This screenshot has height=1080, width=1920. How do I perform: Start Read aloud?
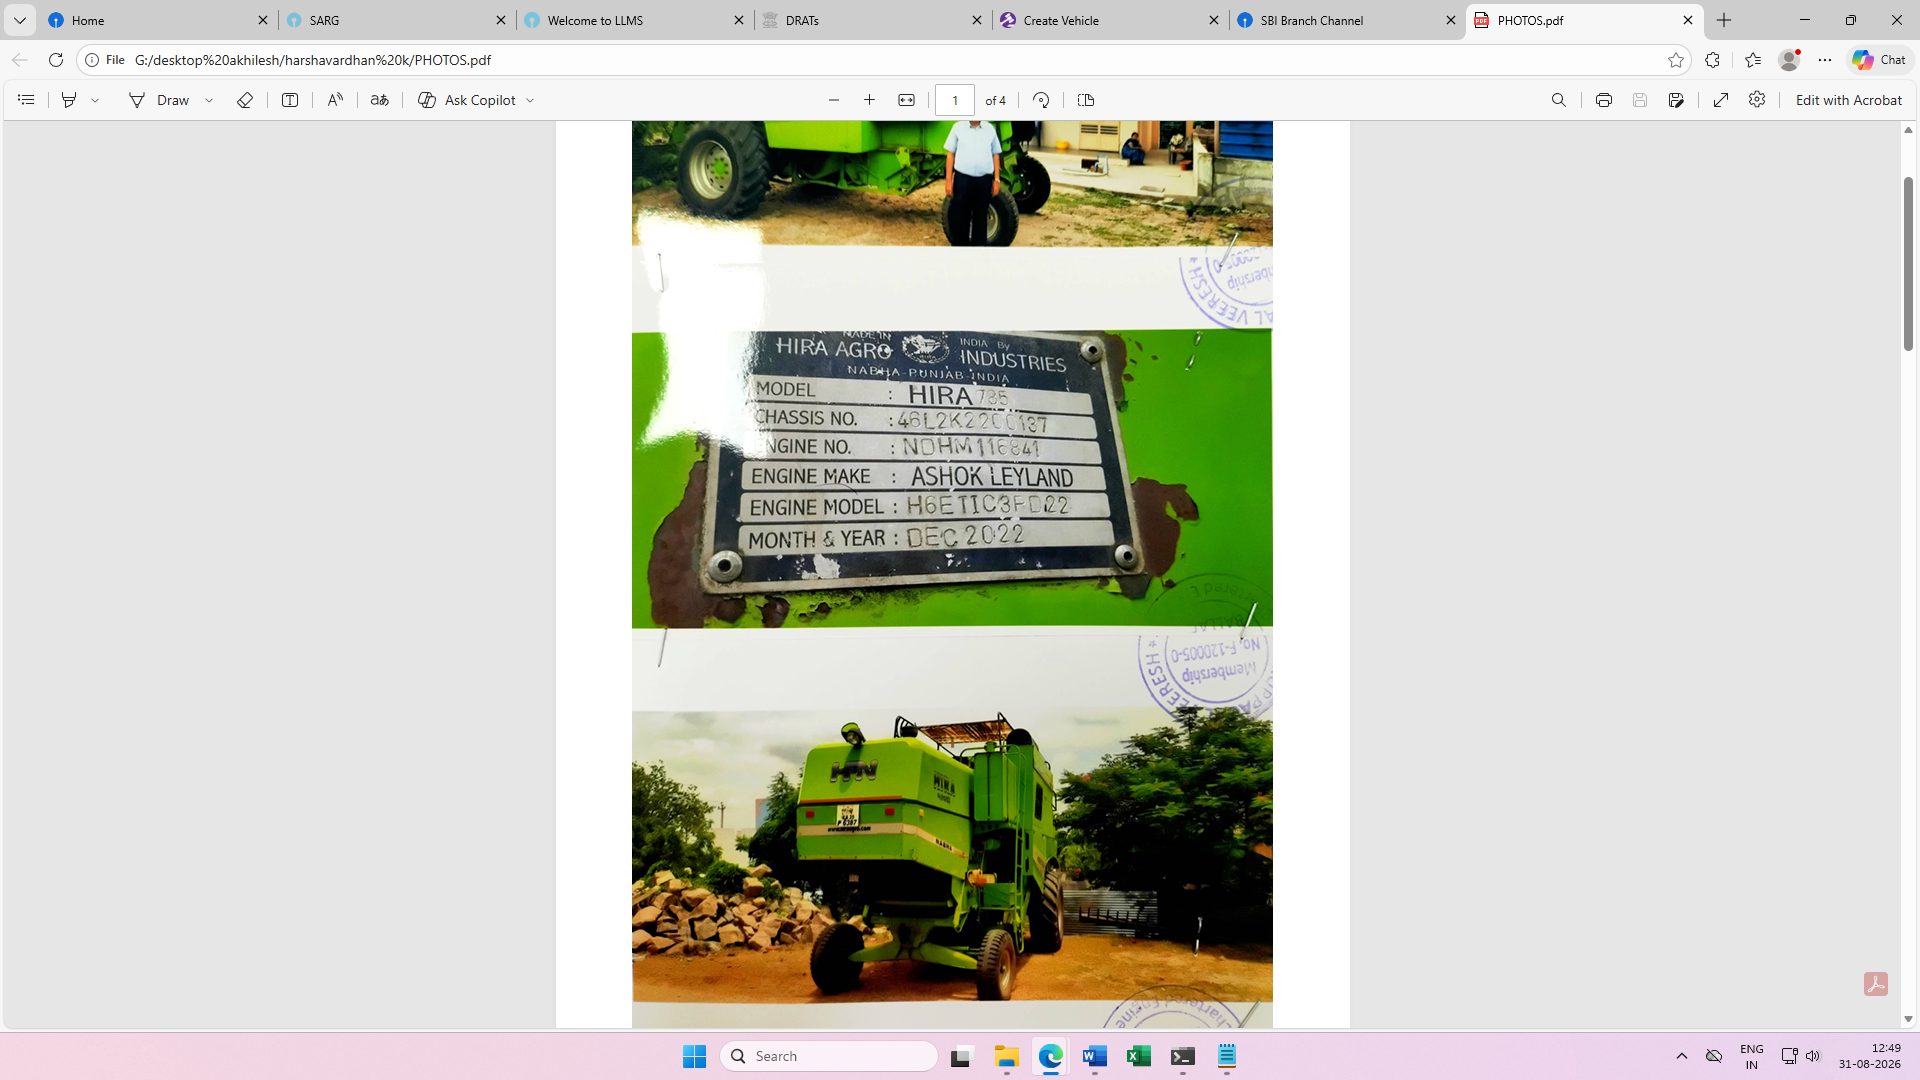point(335,100)
